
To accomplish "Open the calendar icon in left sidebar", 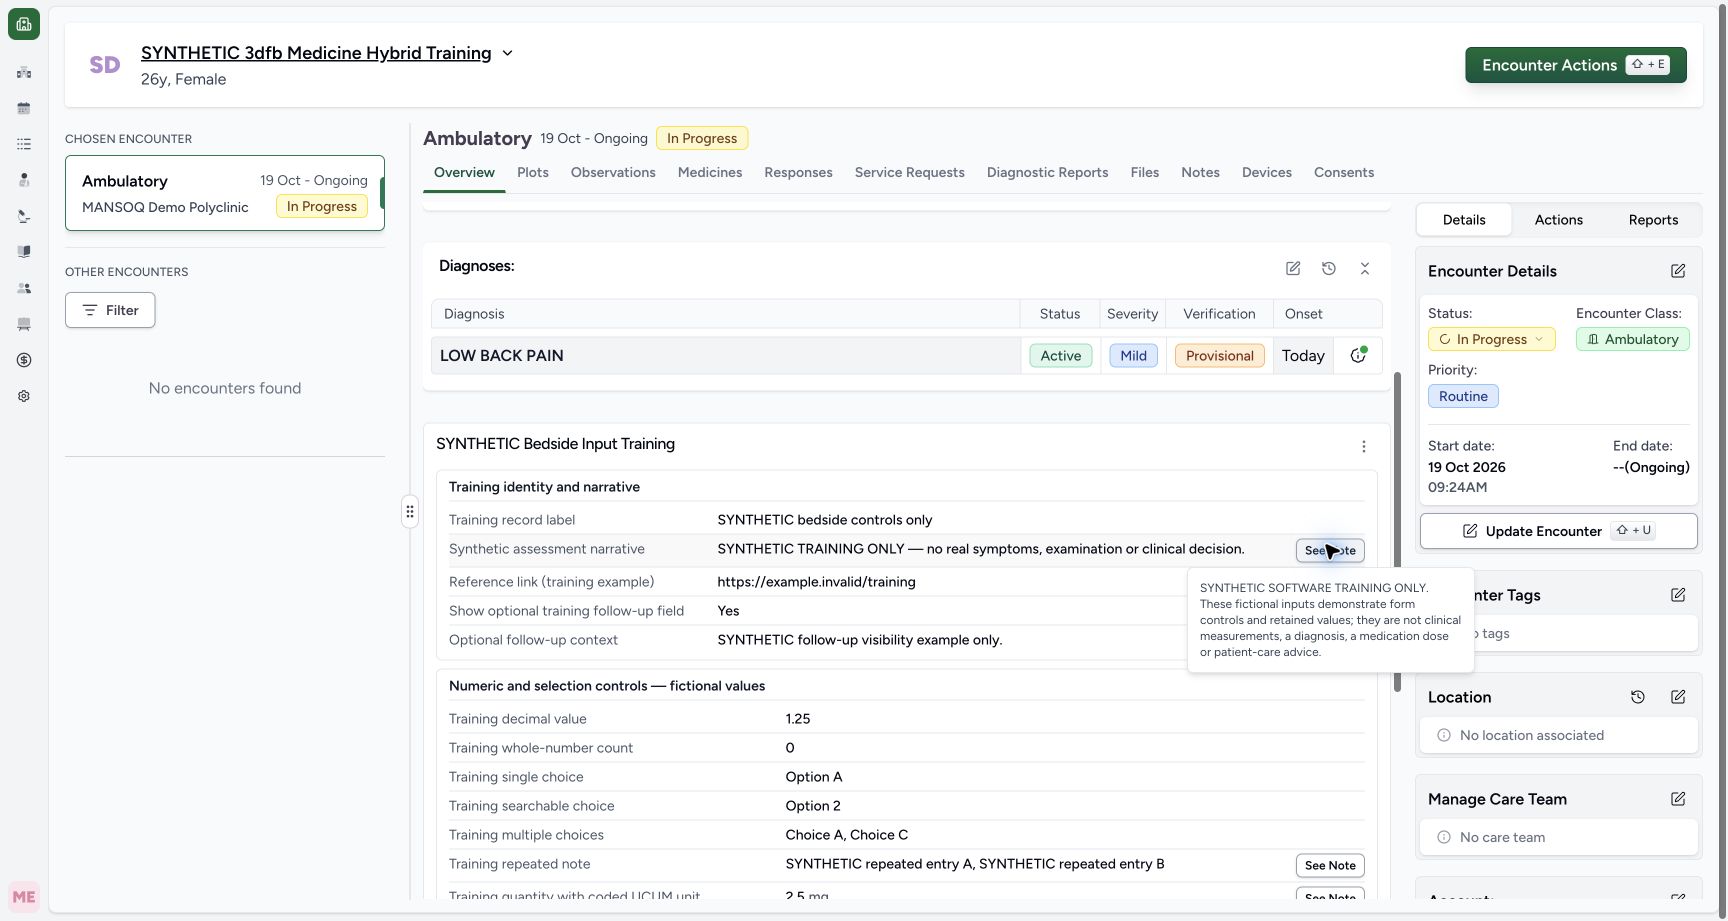I will pos(24,108).
